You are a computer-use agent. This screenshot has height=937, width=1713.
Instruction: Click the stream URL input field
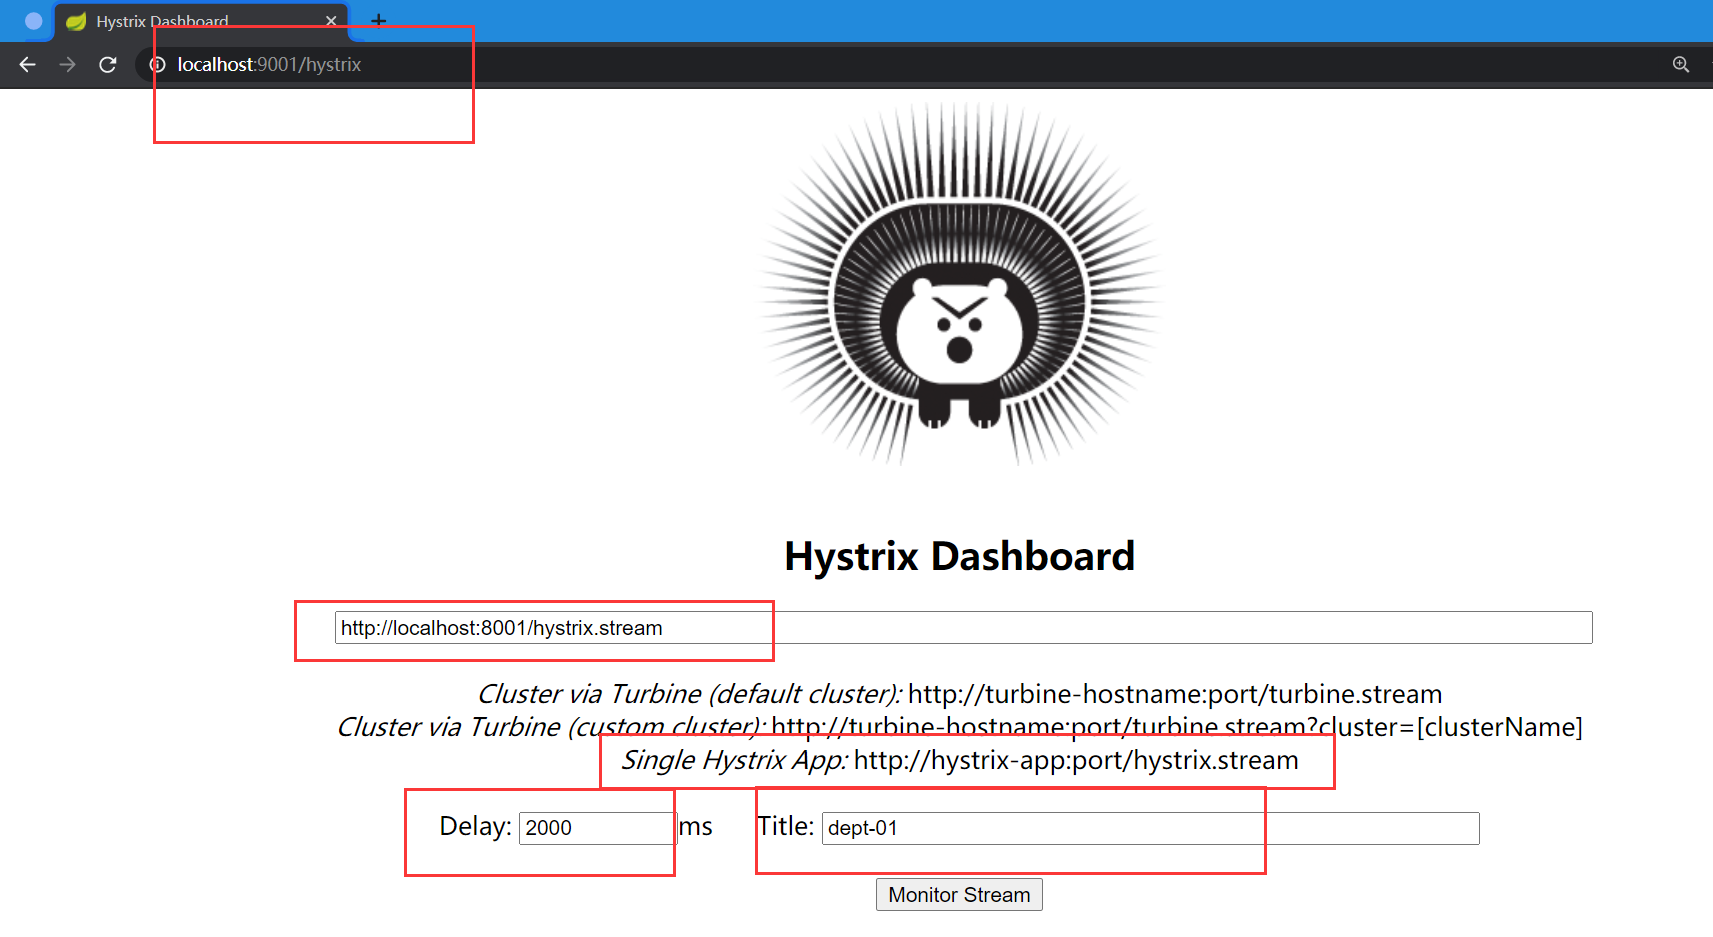(x=963, y=628)
